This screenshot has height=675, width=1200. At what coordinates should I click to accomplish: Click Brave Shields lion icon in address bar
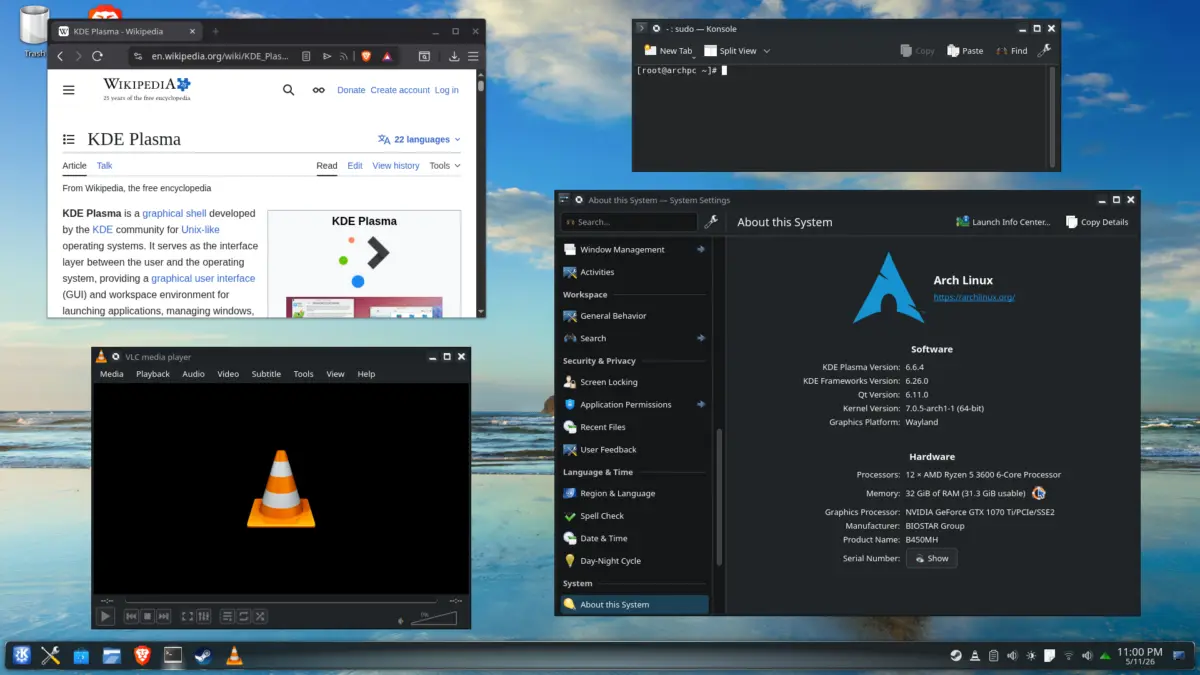(366, 57)
